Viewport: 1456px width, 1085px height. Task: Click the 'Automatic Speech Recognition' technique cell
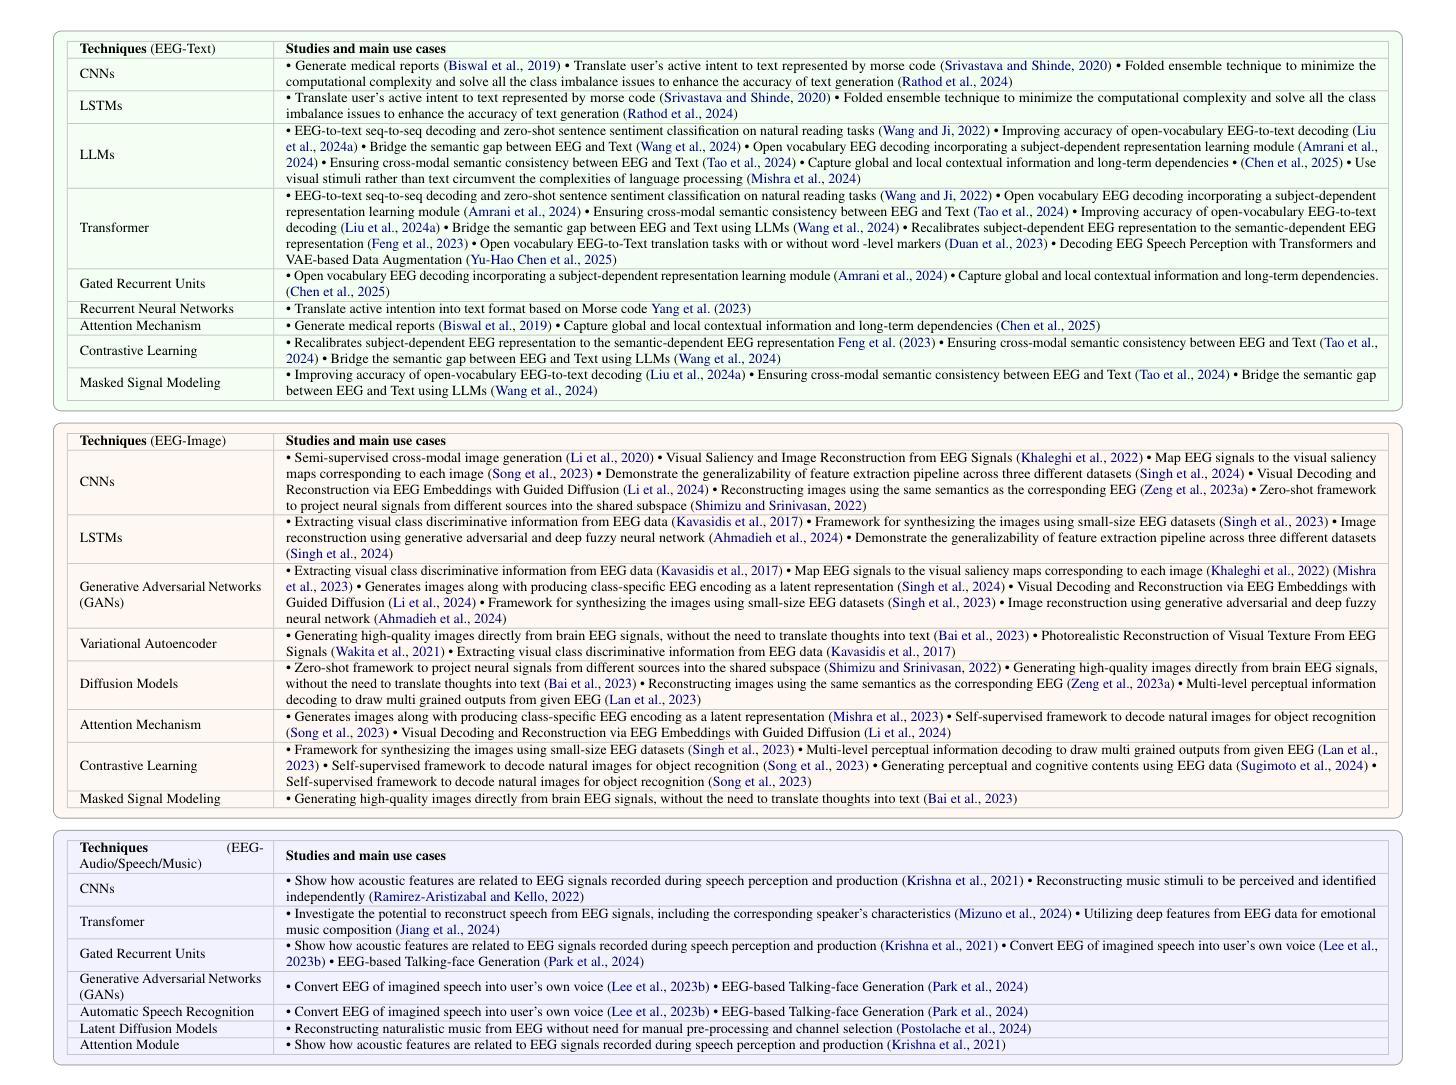pos(170,1012)
